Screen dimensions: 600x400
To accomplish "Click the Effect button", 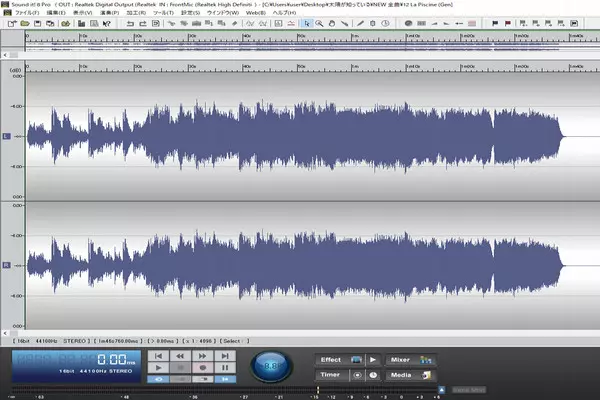I will (x=333, y=358).
